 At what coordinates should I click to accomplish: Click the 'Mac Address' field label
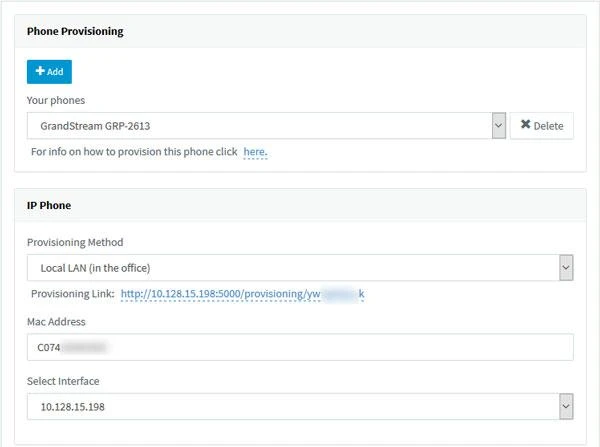tap(56, 321)
